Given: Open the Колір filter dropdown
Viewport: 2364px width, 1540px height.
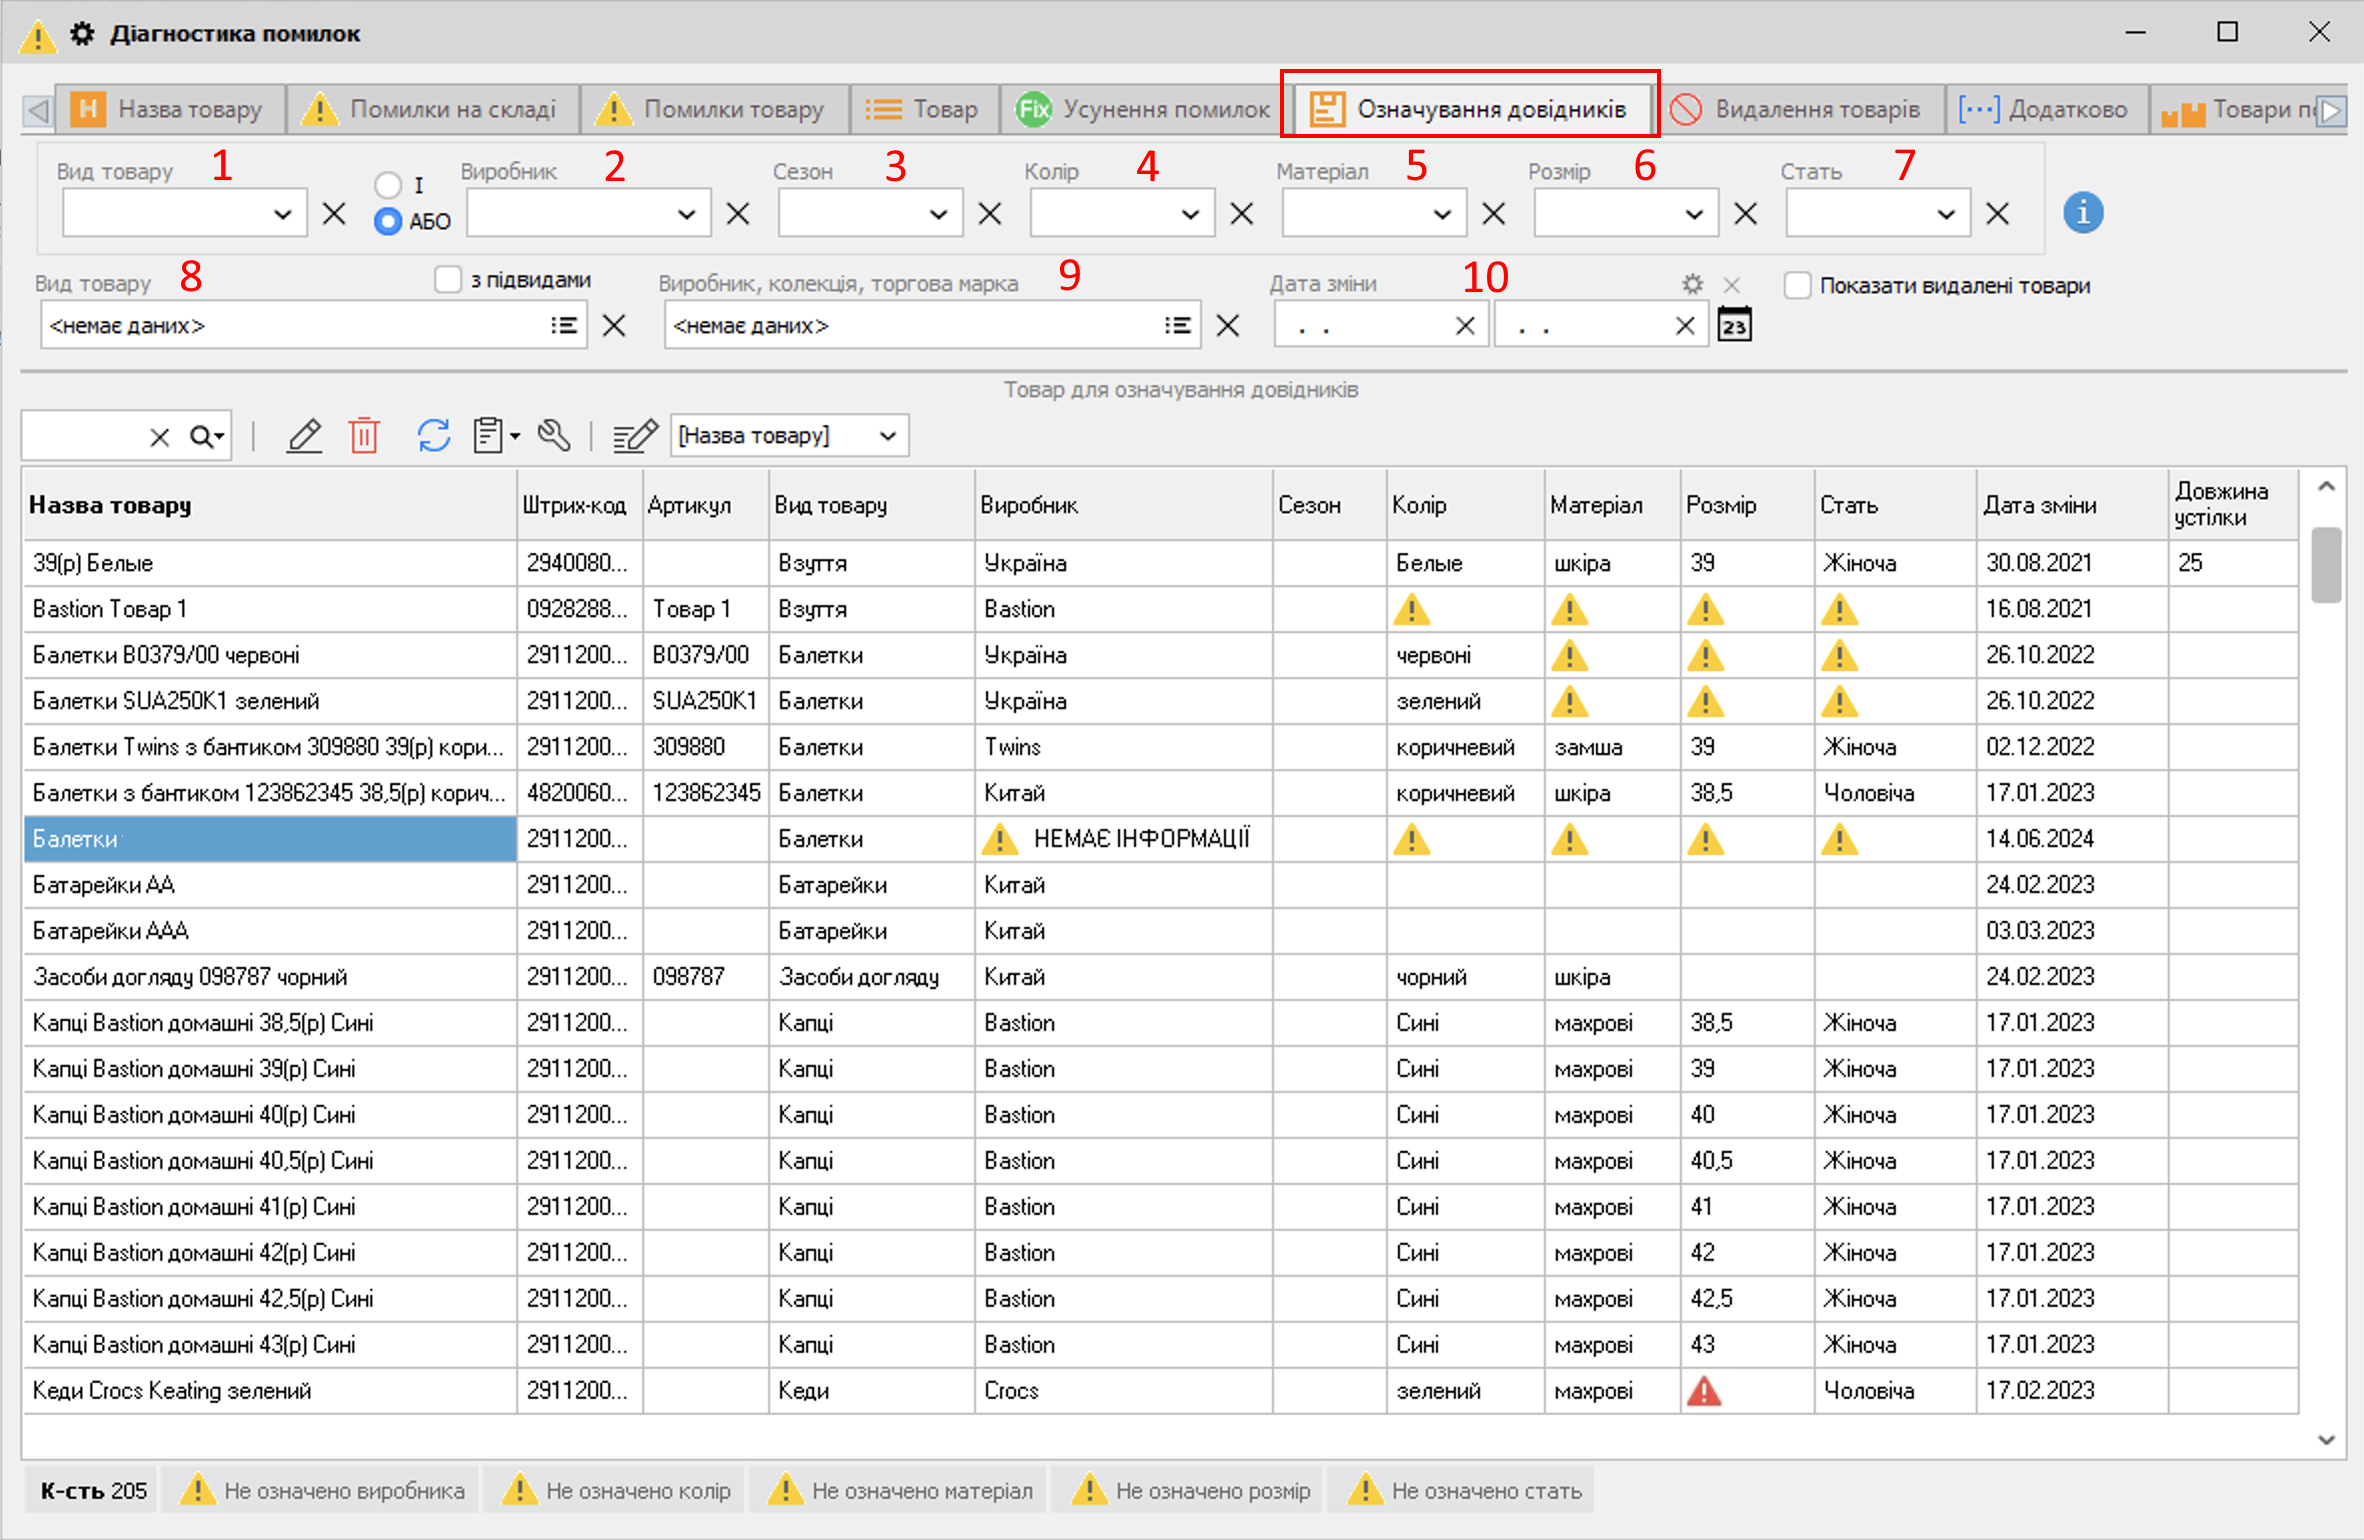Looking at the screenshot, I should tap(1190, 214).
